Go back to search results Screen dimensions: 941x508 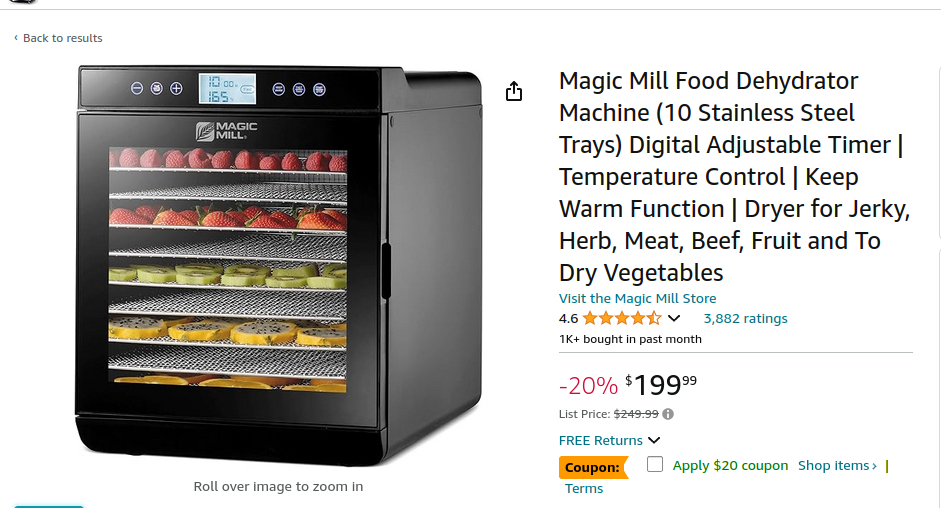pyautogui.click(x=63, y=38)
